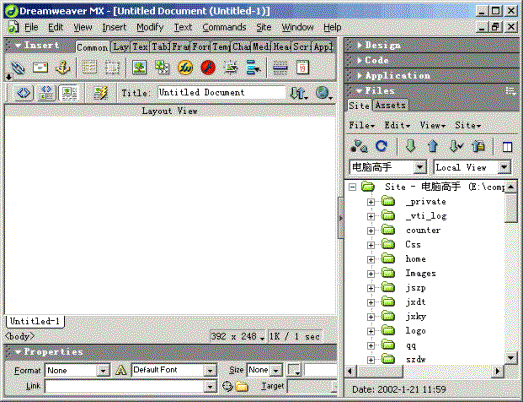Click the file tree down scroll arrow
This screenshot has height=402, width=523.
(511, 358)
